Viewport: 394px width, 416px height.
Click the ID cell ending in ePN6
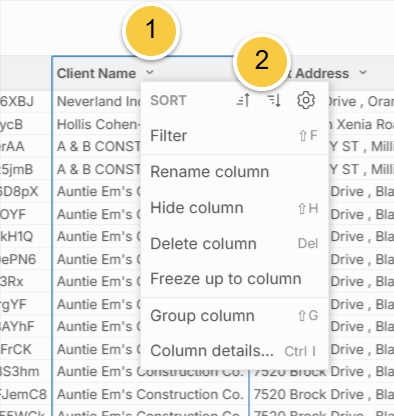point(26,259)
